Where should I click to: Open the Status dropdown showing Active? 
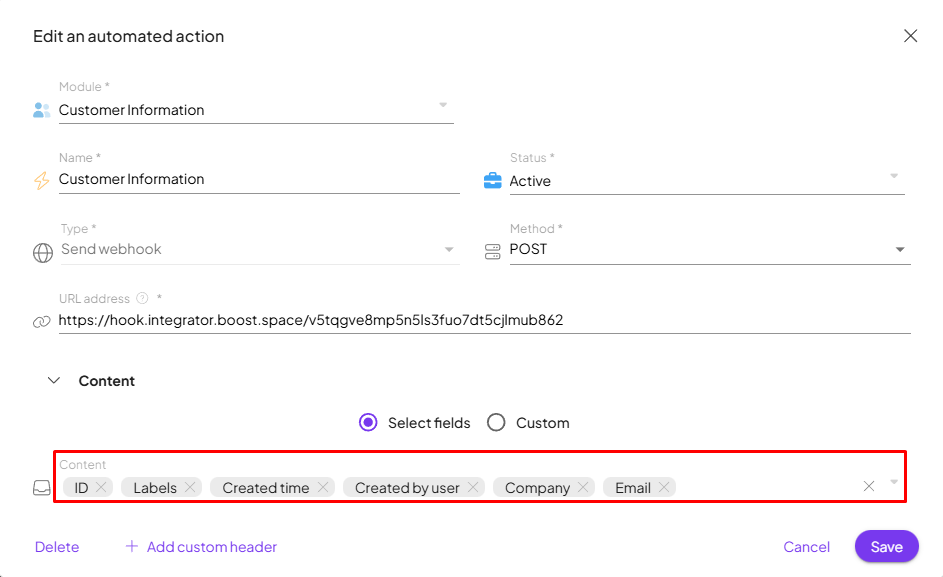pyautogui.click(x=893, y=177)
